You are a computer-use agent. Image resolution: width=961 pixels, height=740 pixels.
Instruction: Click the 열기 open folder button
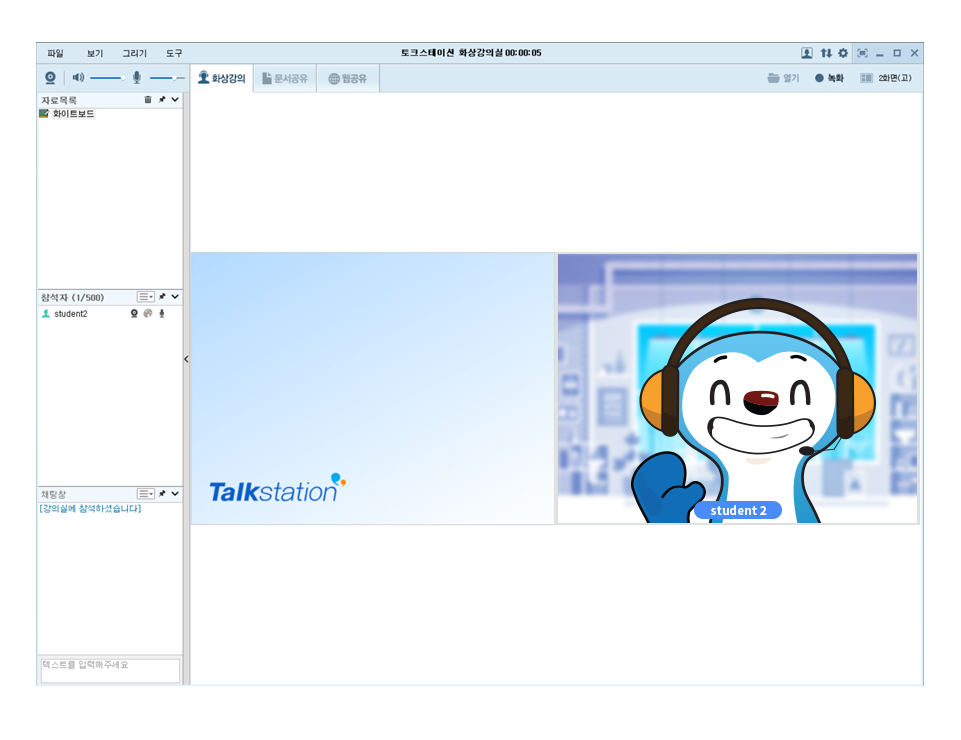click(x=783, y=78)
